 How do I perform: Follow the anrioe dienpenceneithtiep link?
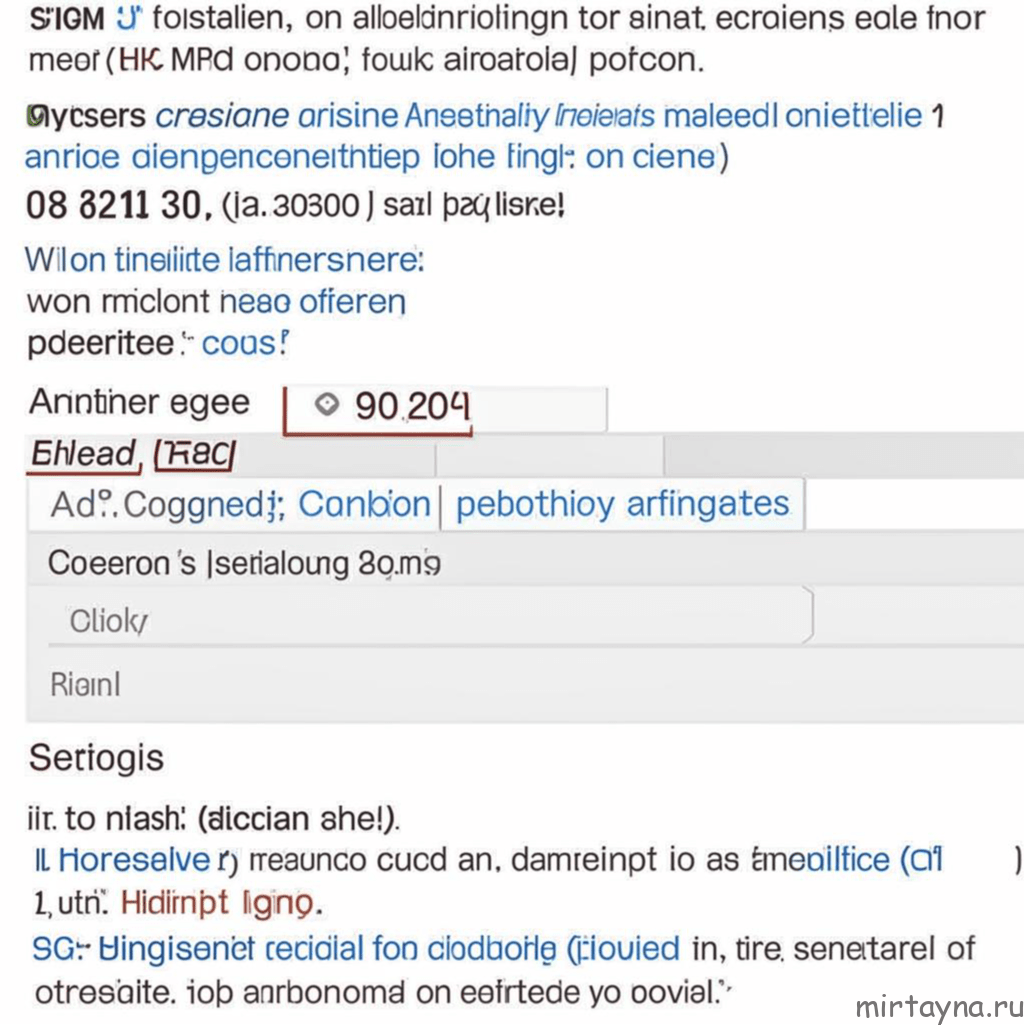(x=222, y=158)
